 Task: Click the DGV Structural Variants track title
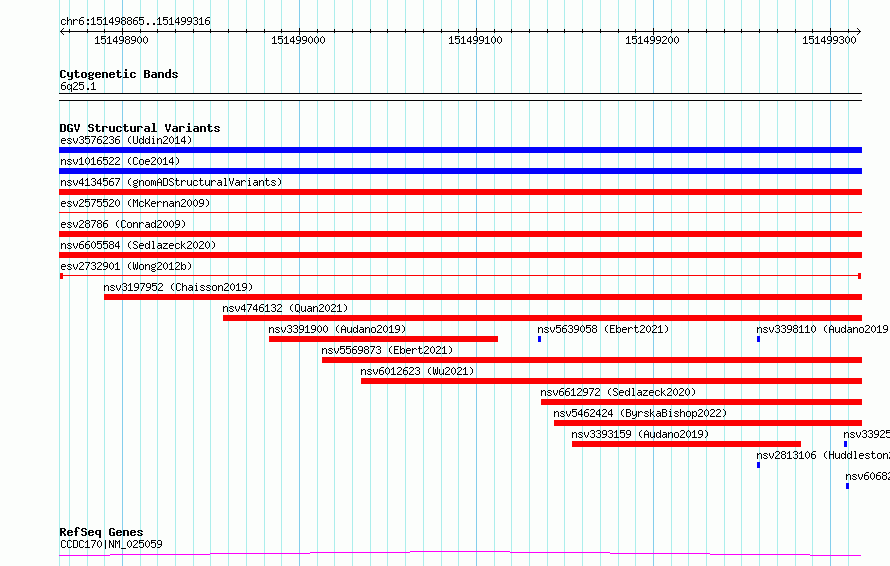pyautogui.click(x=140, y=128)
